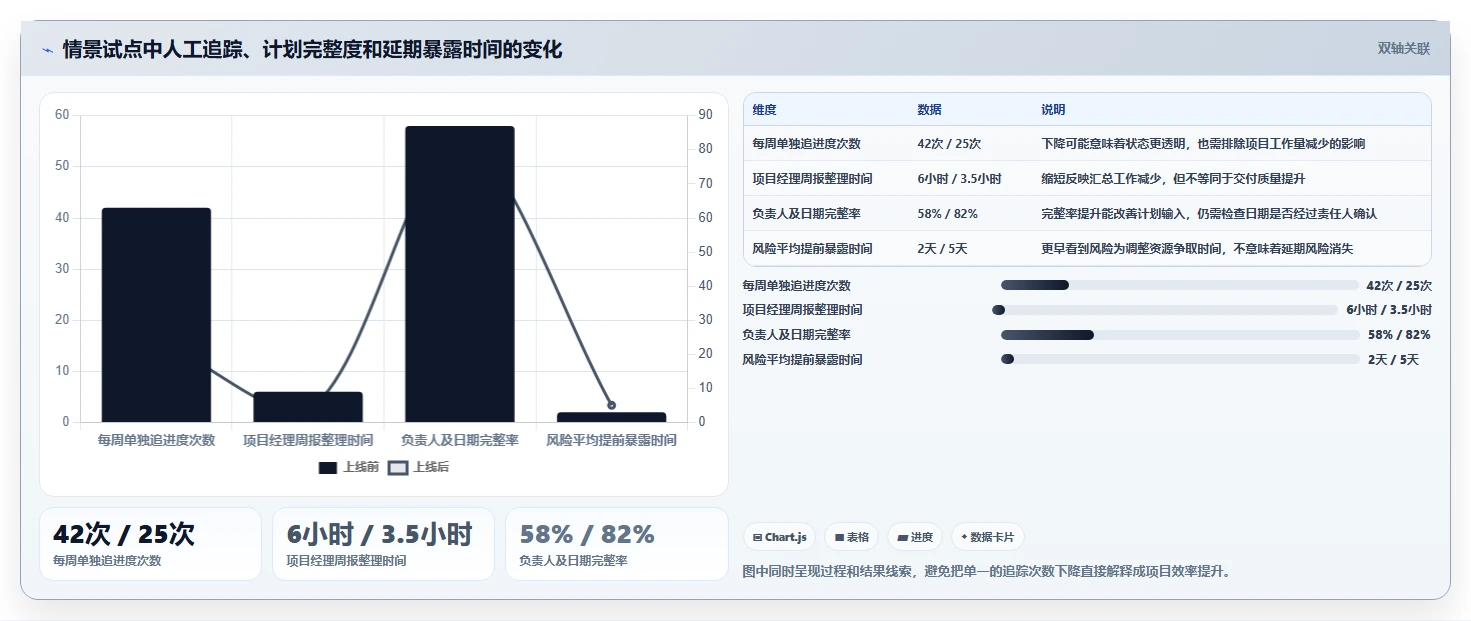Click the 2天 / 5天 progress value label
Image resolution: width=1471 pixels, height=621 pixels.
(x=1393, y=360)
